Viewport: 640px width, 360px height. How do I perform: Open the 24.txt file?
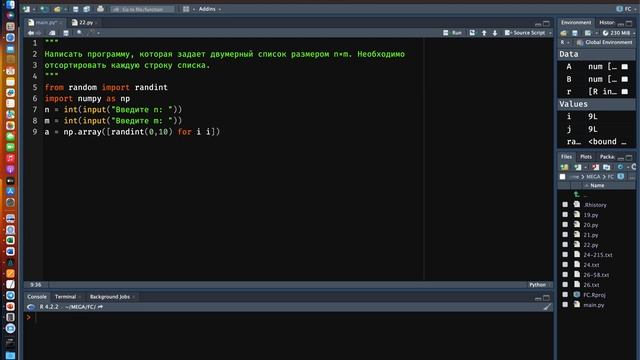coord(591,265)
